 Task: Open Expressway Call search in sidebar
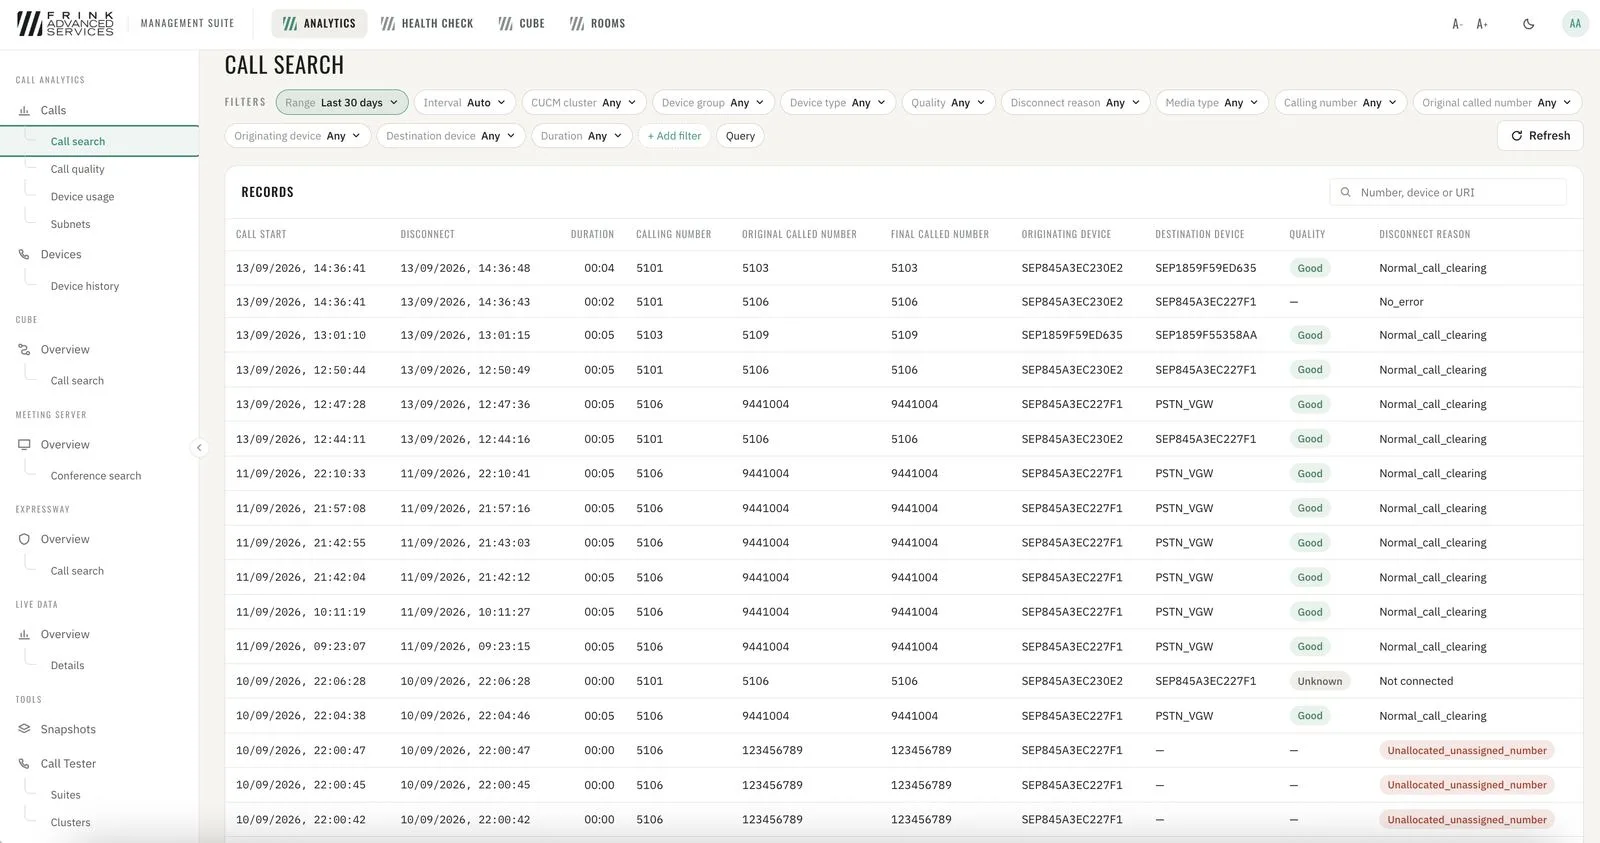(77, 571)
